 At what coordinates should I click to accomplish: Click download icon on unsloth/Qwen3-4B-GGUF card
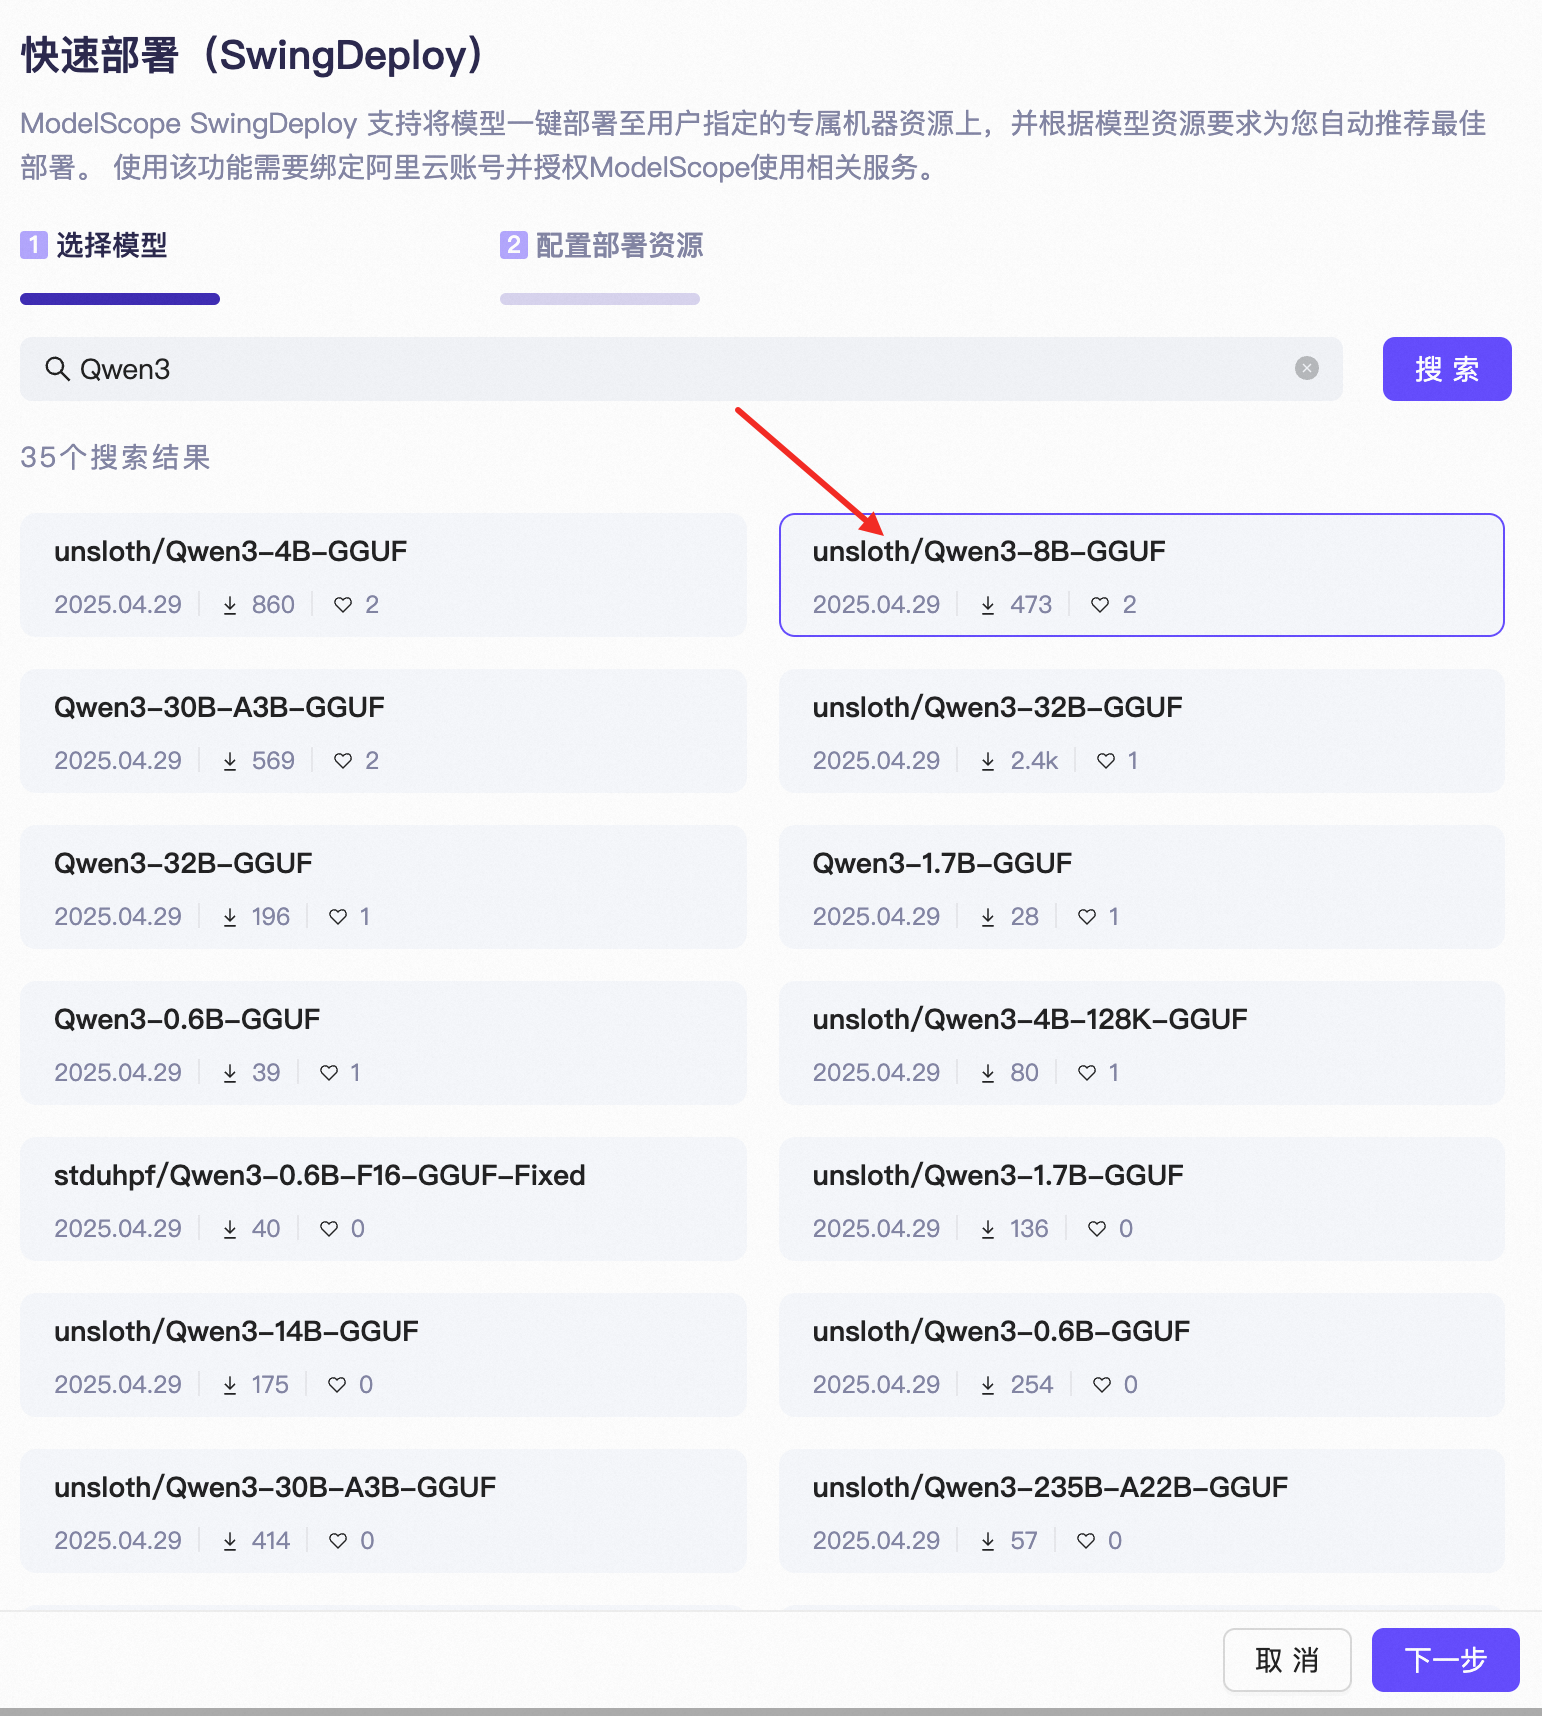(x=230, y=605)
